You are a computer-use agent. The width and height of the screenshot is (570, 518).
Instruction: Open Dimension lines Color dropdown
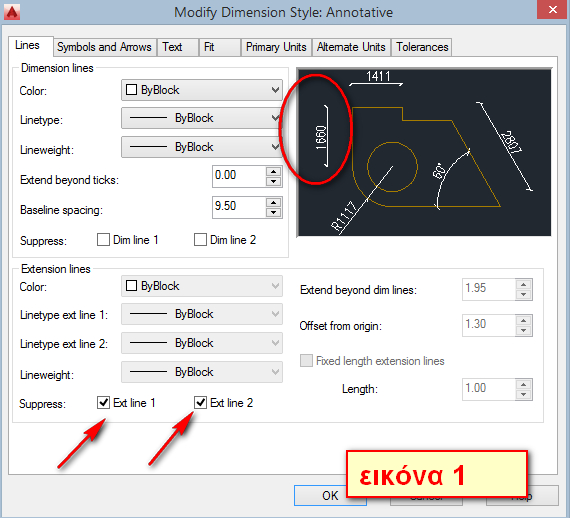(x=202, y=90)
